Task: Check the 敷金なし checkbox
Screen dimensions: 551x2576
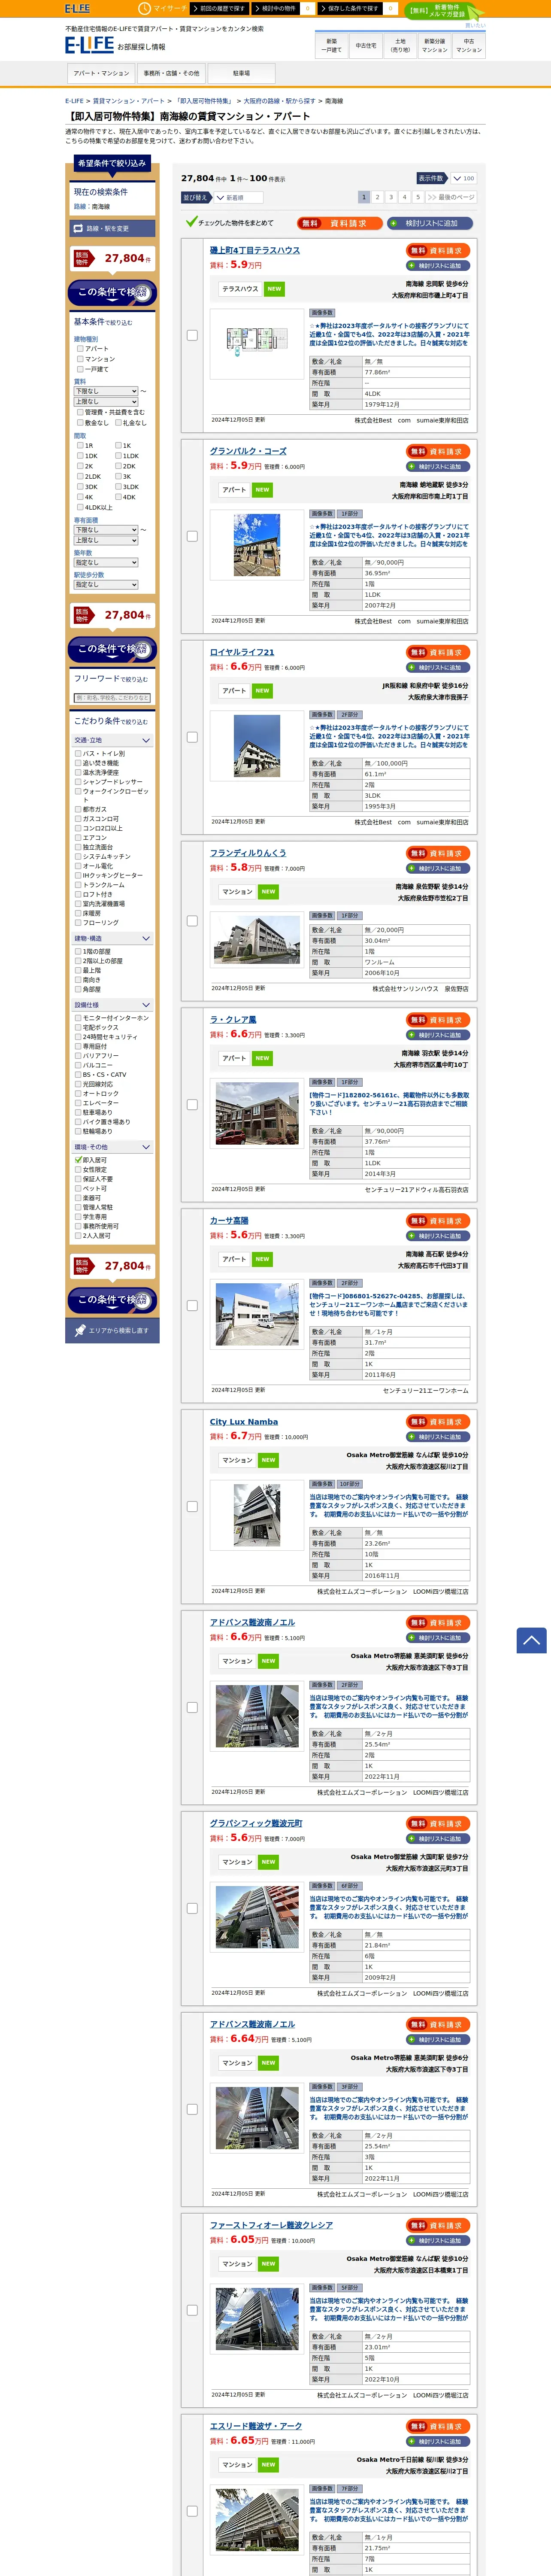Action: coord(80,423)
